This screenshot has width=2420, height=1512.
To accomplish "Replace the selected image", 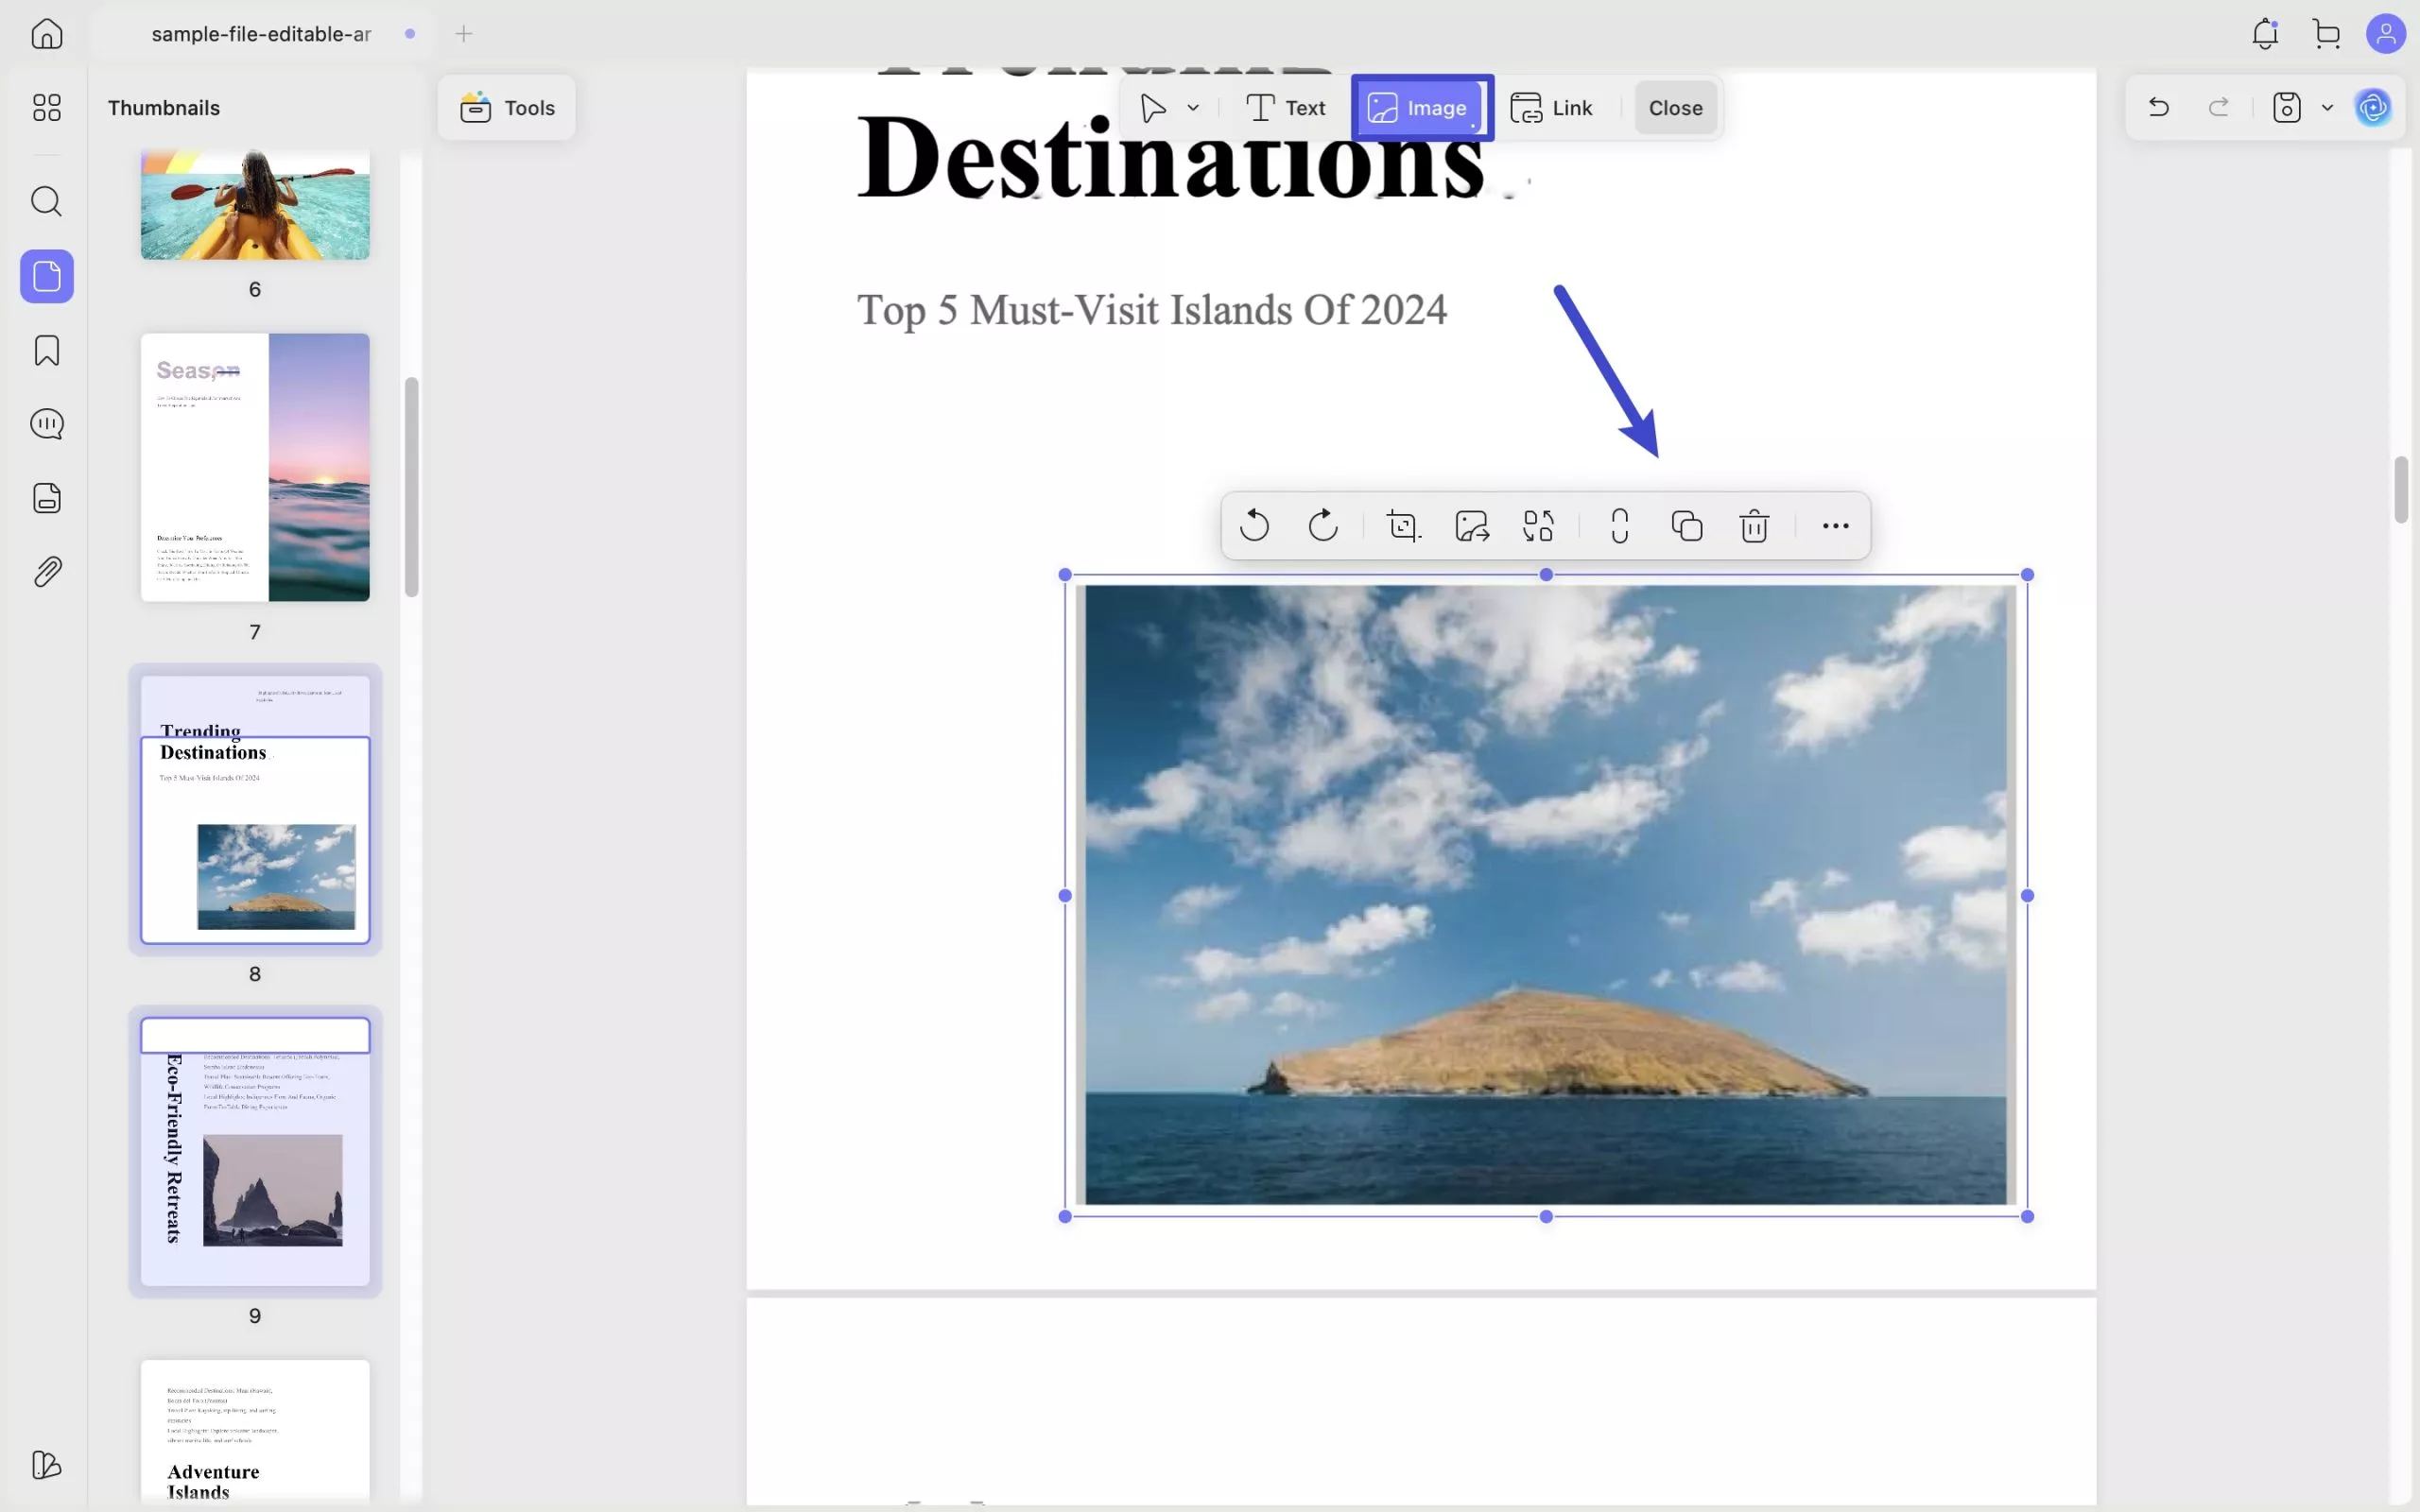I will pos(1539,526).
